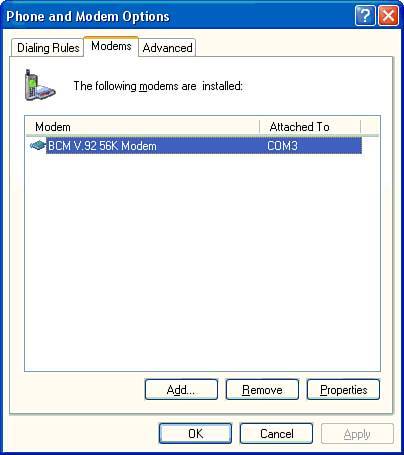Image resolution: width=404 pixels, height=455 pixels.
Task: Click the modem device icon beside BCM V.92
Action: 38,146
